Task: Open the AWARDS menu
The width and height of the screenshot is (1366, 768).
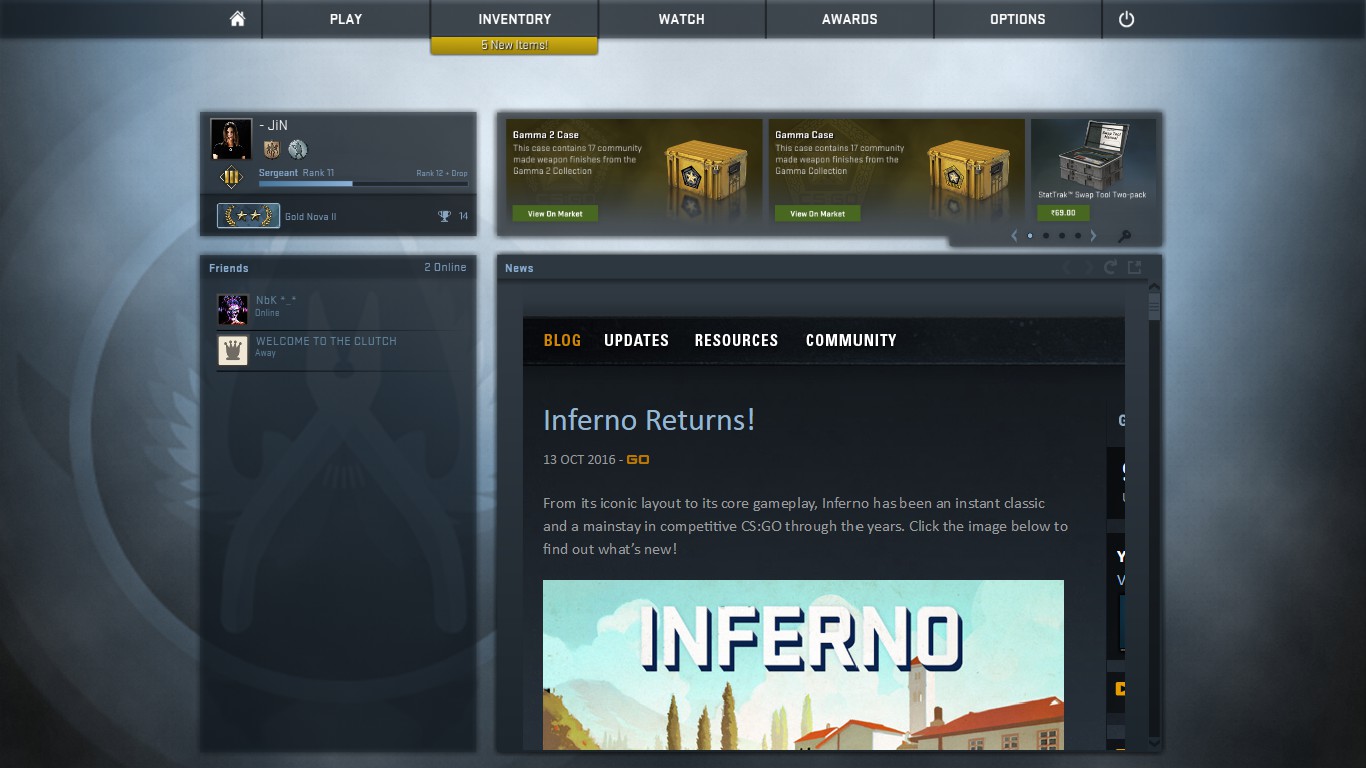Action: 850,19
